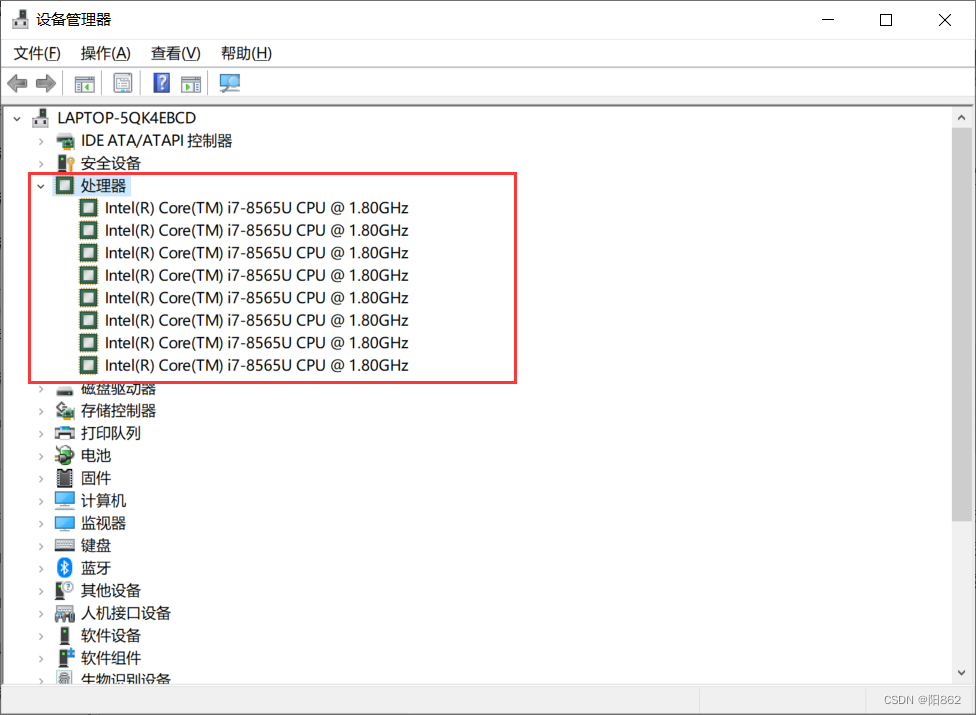The height and width of the screenshot is (715, 976).
Task: Expand the 监视器 node
Action: click(41, 523)
